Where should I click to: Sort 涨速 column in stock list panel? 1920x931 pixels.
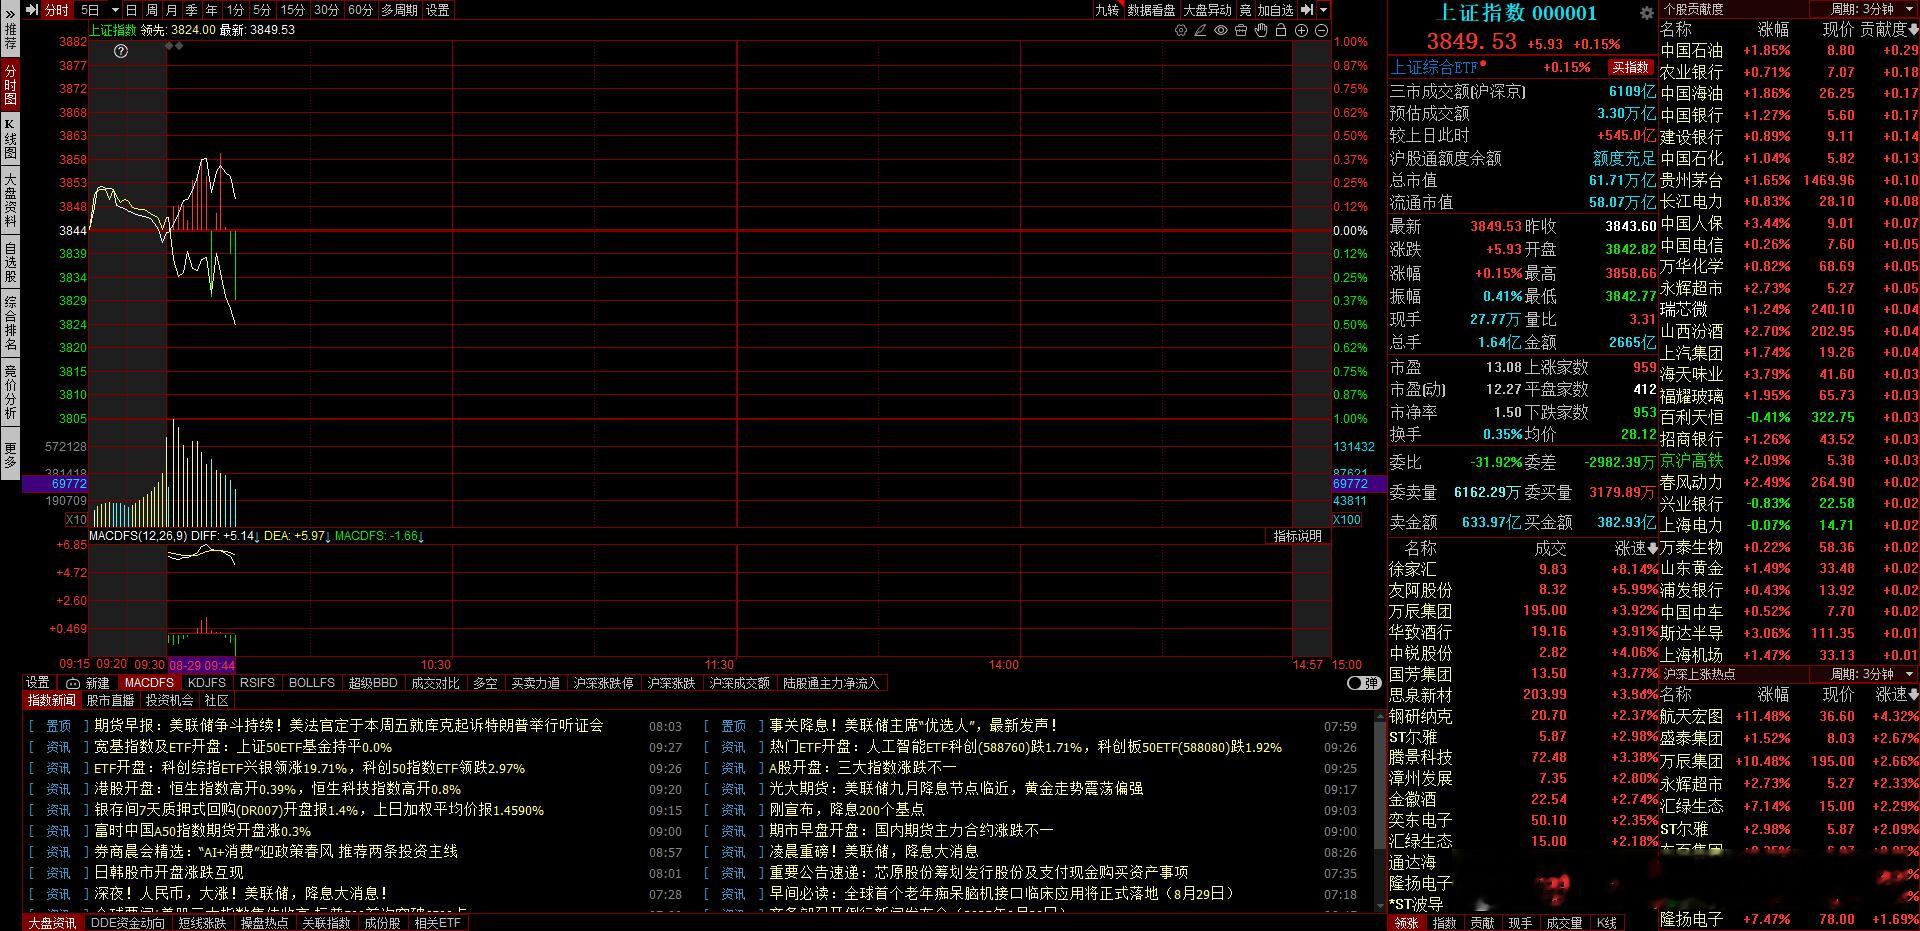tap(1637, 548)
